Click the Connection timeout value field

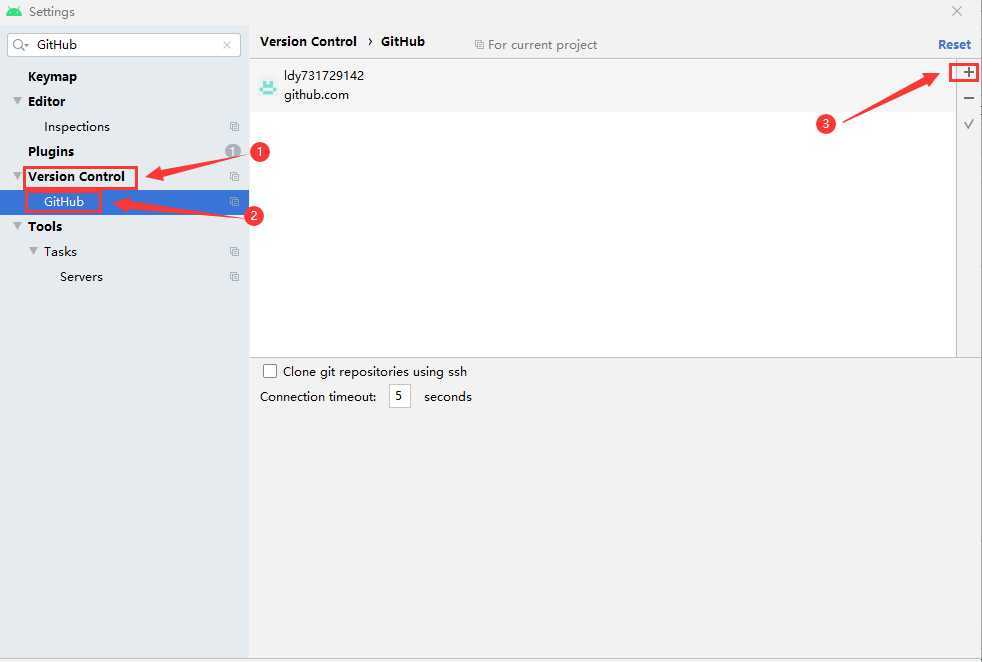[400, 396]
